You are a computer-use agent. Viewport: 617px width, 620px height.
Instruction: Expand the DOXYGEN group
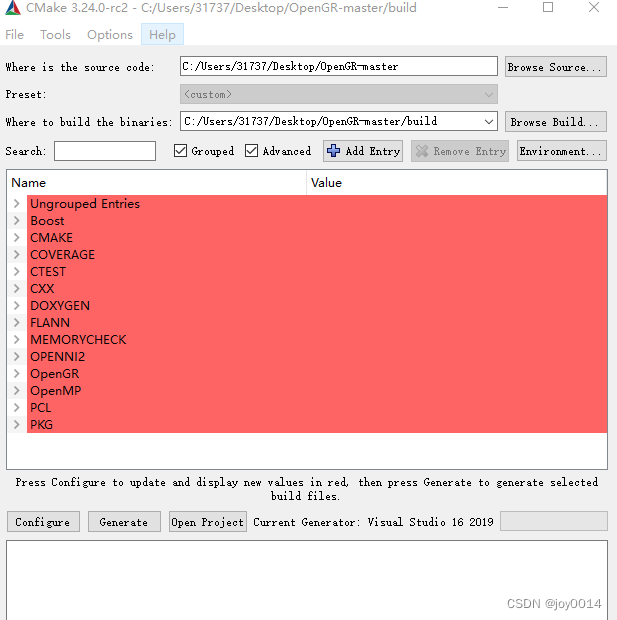point(17,306)
